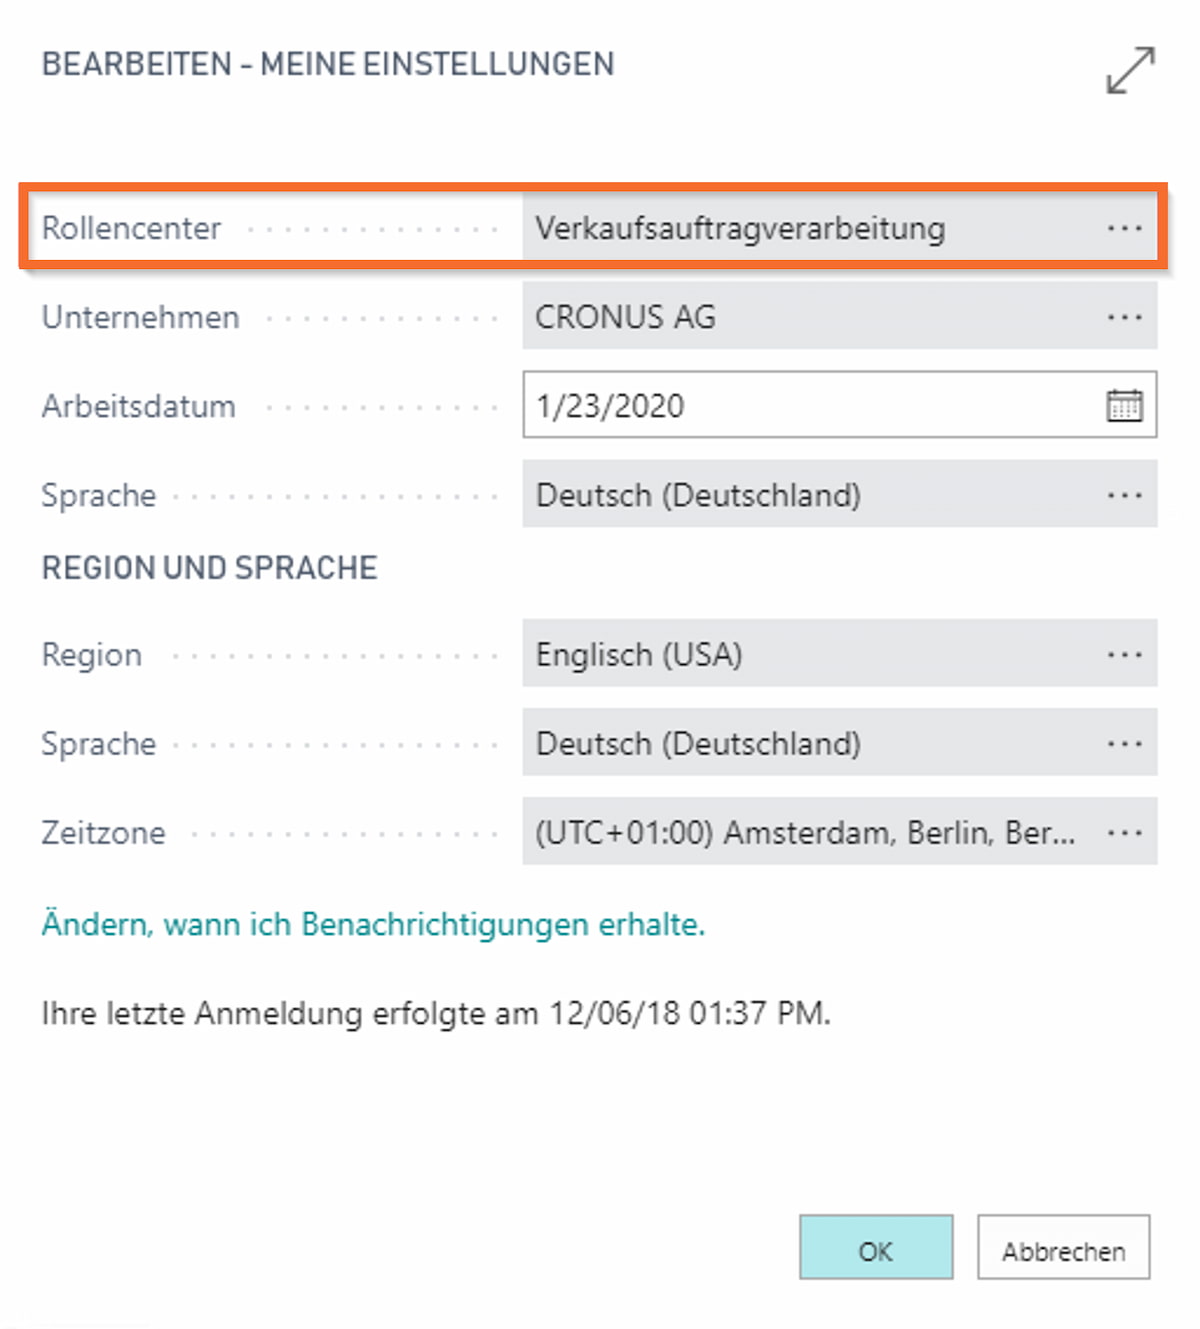Screen dimensions: 1200x1329
Task: Select the CRONUS AG Unternehmen field
Action: (x=840, y=316)
